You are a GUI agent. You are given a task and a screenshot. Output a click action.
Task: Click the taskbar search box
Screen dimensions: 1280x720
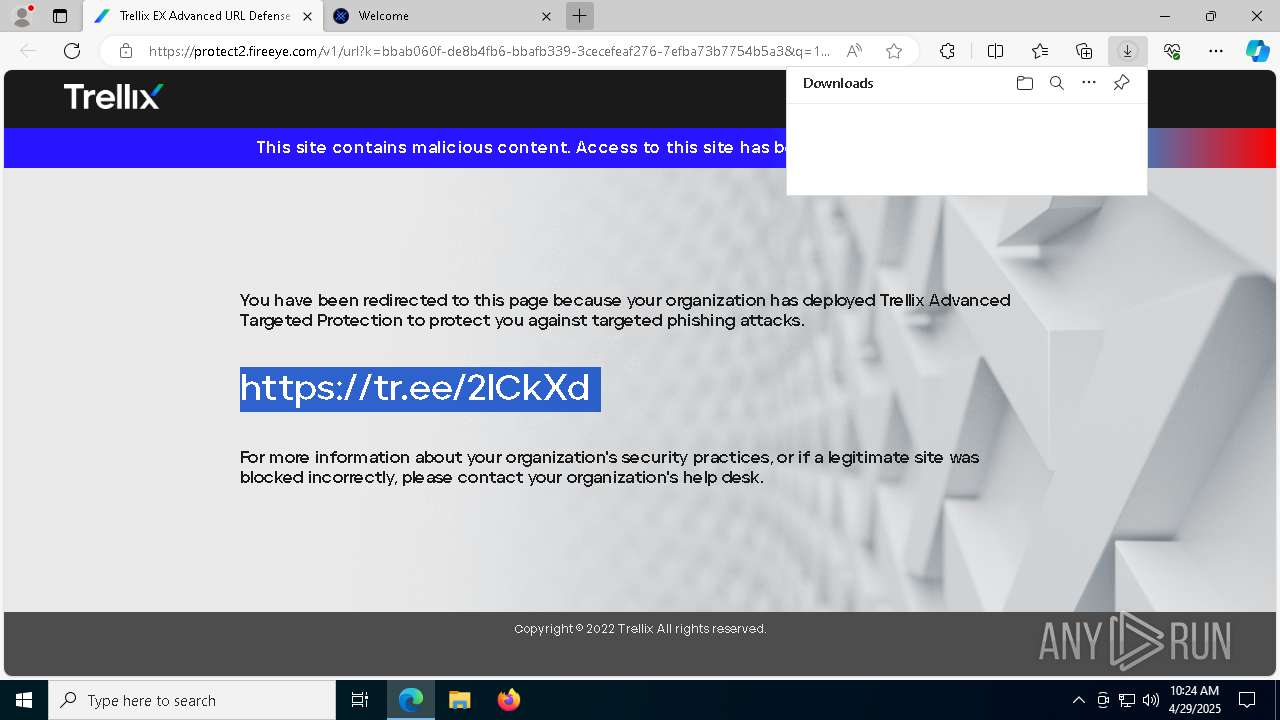(192, 700)
